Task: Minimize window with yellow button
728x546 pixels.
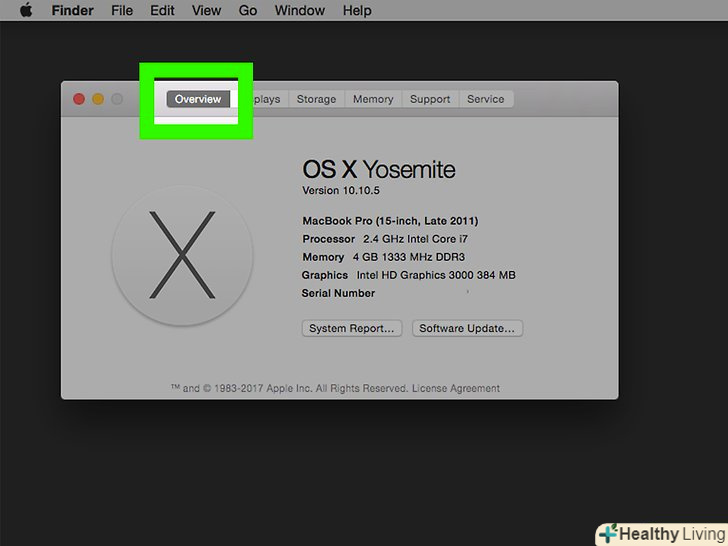Action: [98, 99]
